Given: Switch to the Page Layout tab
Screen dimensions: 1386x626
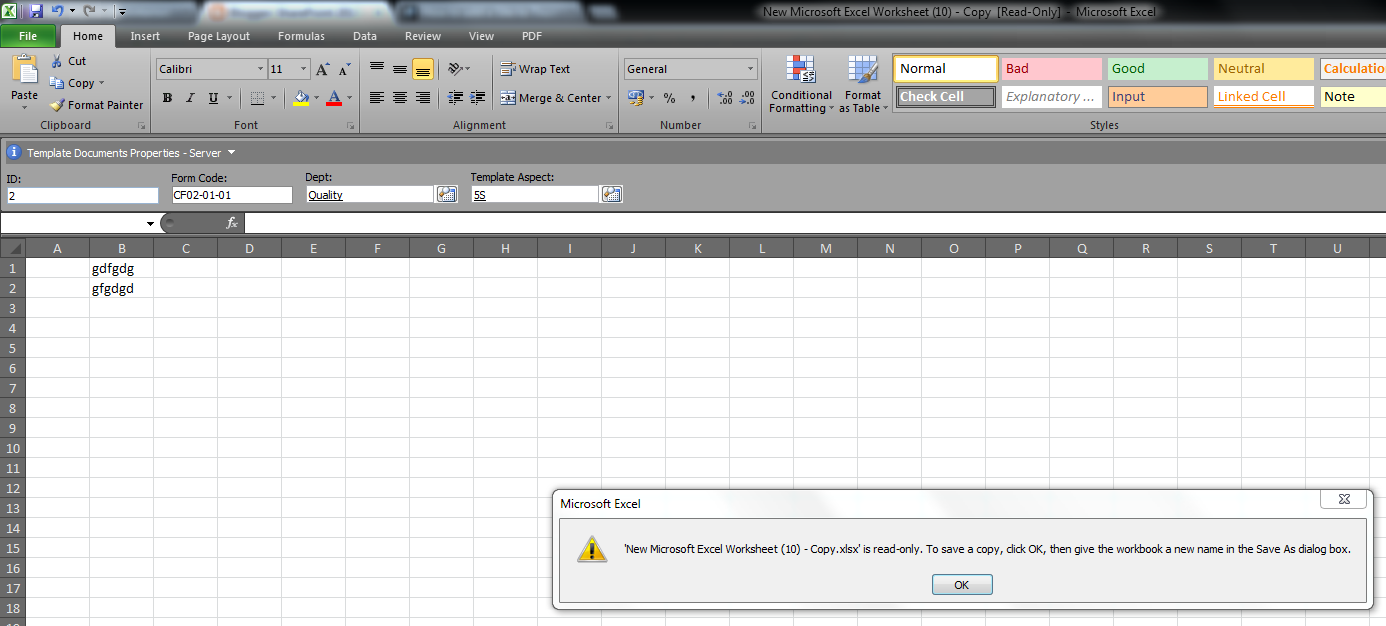Looking at the screenshot, I should point(219,36).
